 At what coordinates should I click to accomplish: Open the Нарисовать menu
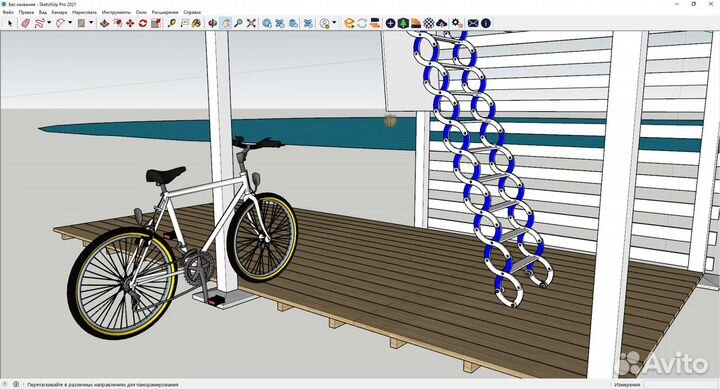coord(84,12)
